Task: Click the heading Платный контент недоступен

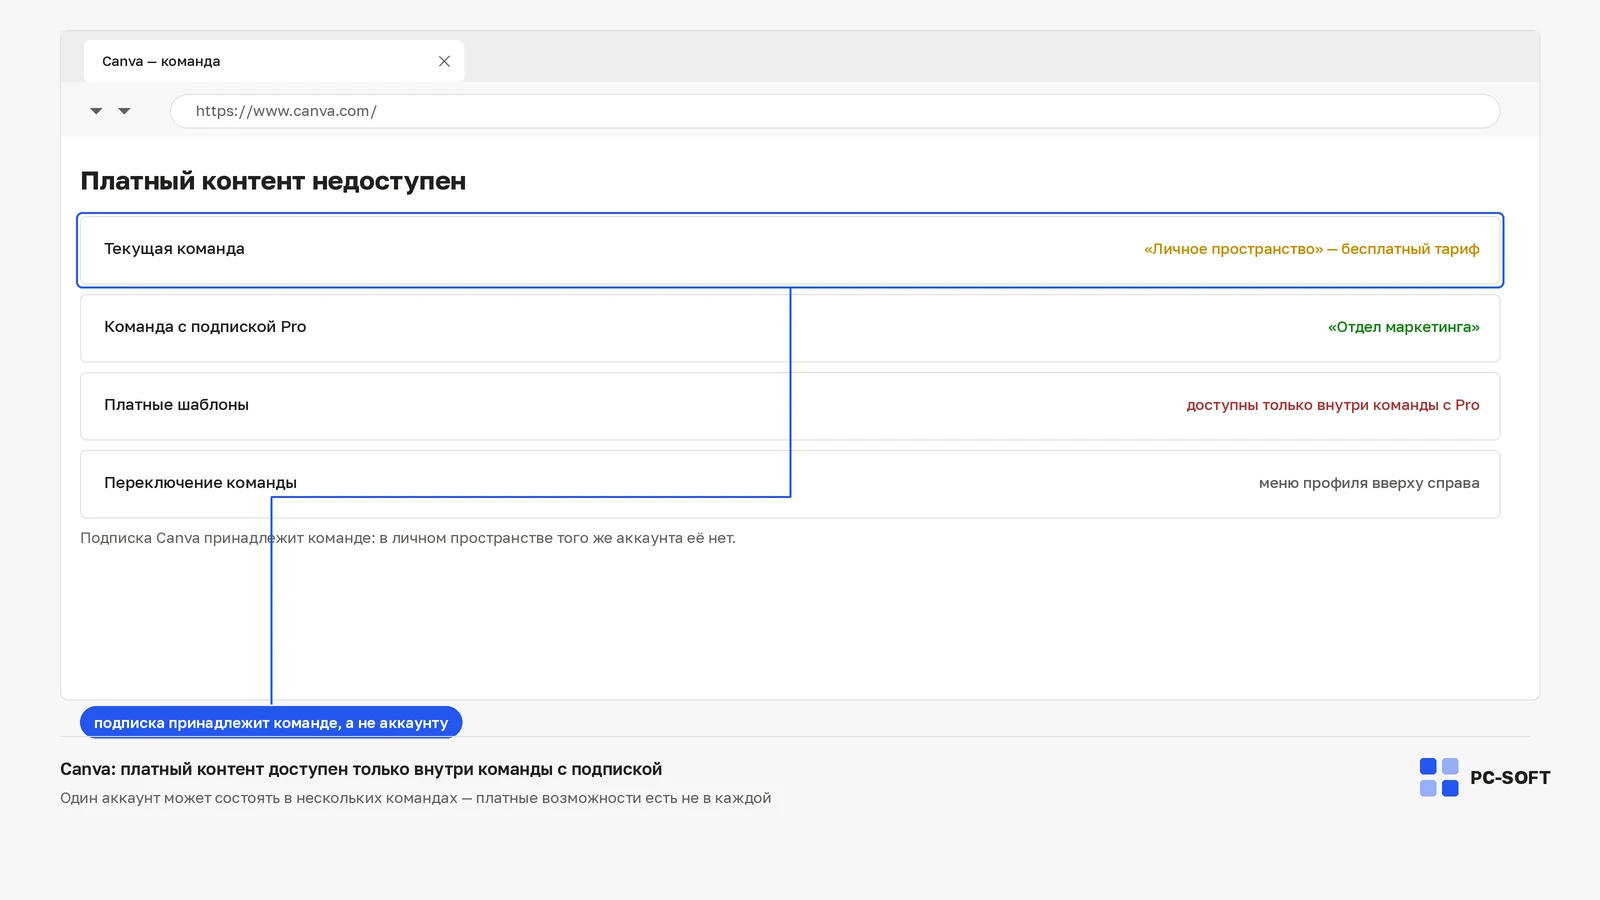Action: [273, 181]
